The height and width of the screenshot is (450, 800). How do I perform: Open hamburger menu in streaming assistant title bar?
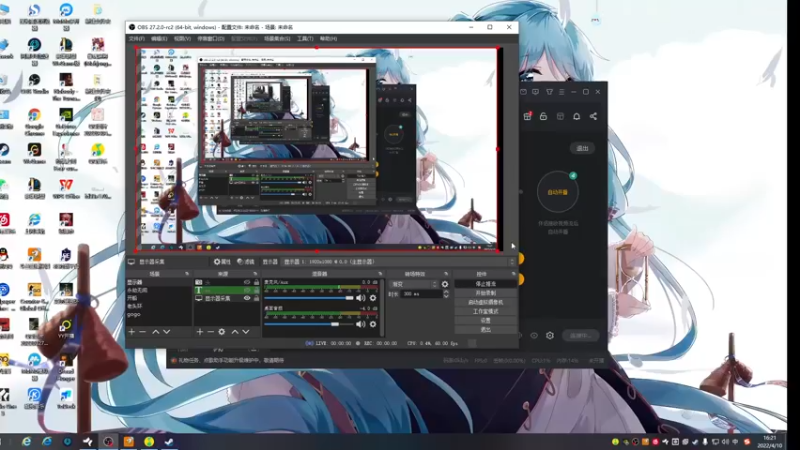[562, 92]
